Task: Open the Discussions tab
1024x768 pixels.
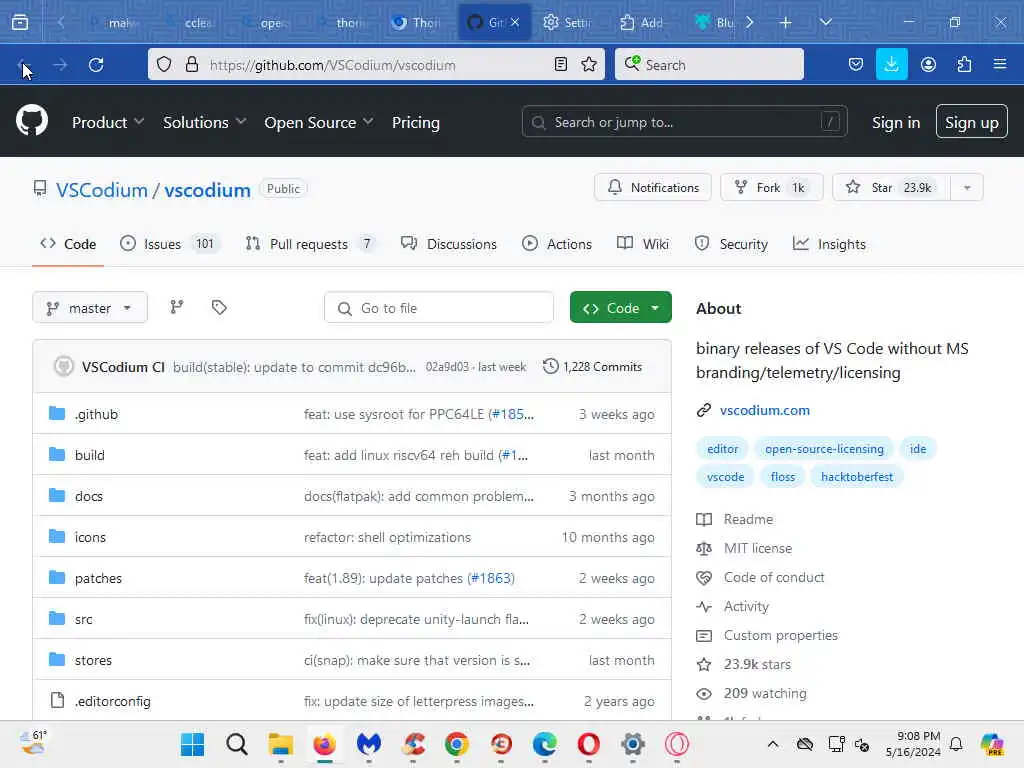Action: click(449, 244)
